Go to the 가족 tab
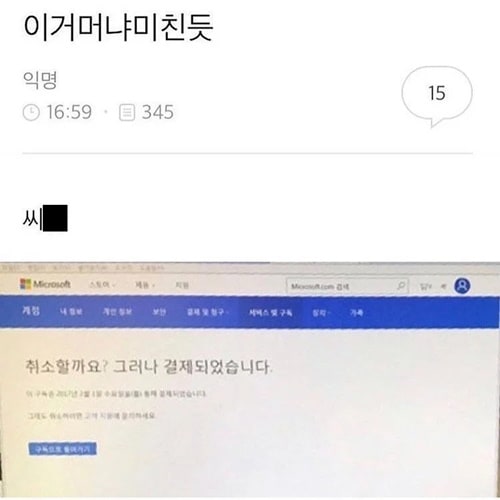This screenshot has width=500, height=500. (356, 313)
